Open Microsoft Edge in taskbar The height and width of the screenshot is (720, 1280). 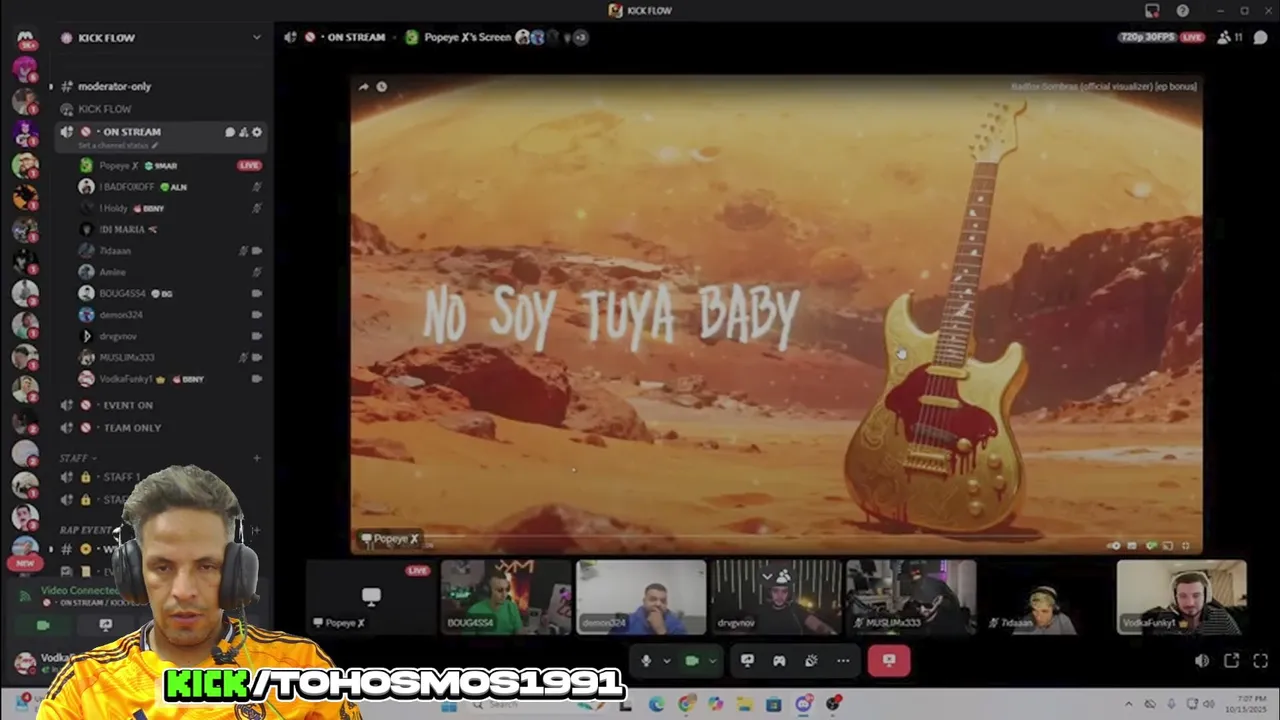click(x=656, y=705)
